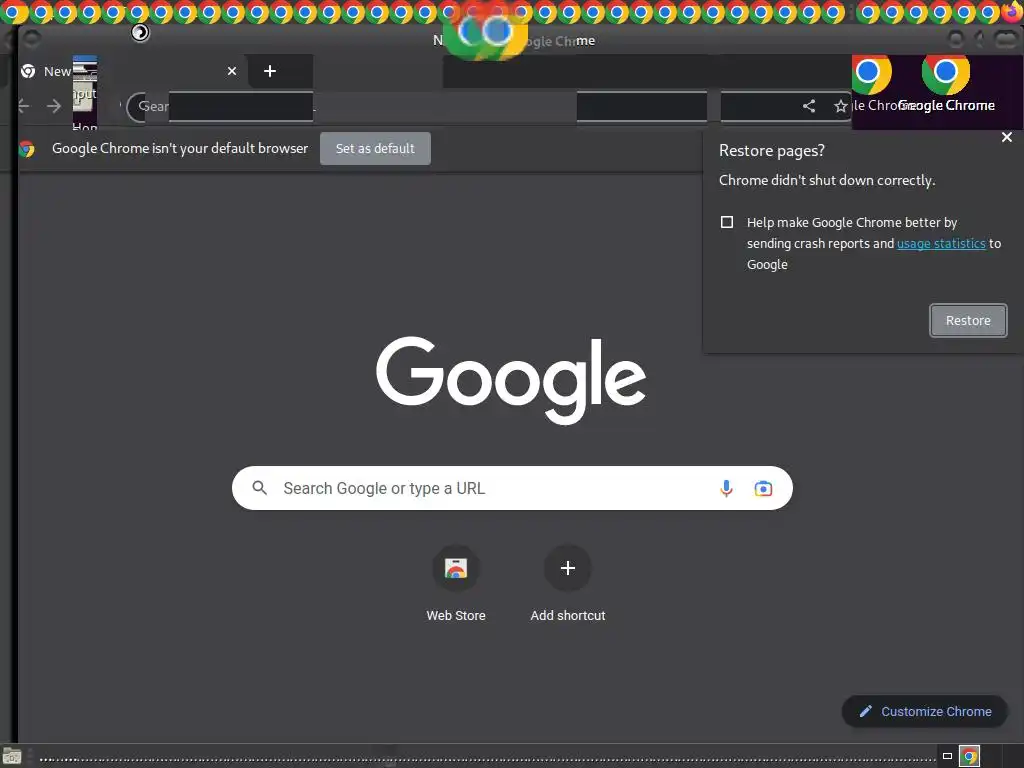Click the Chrome icon in the taskbar
1024x768 pixels.
[x=969, y=756]
